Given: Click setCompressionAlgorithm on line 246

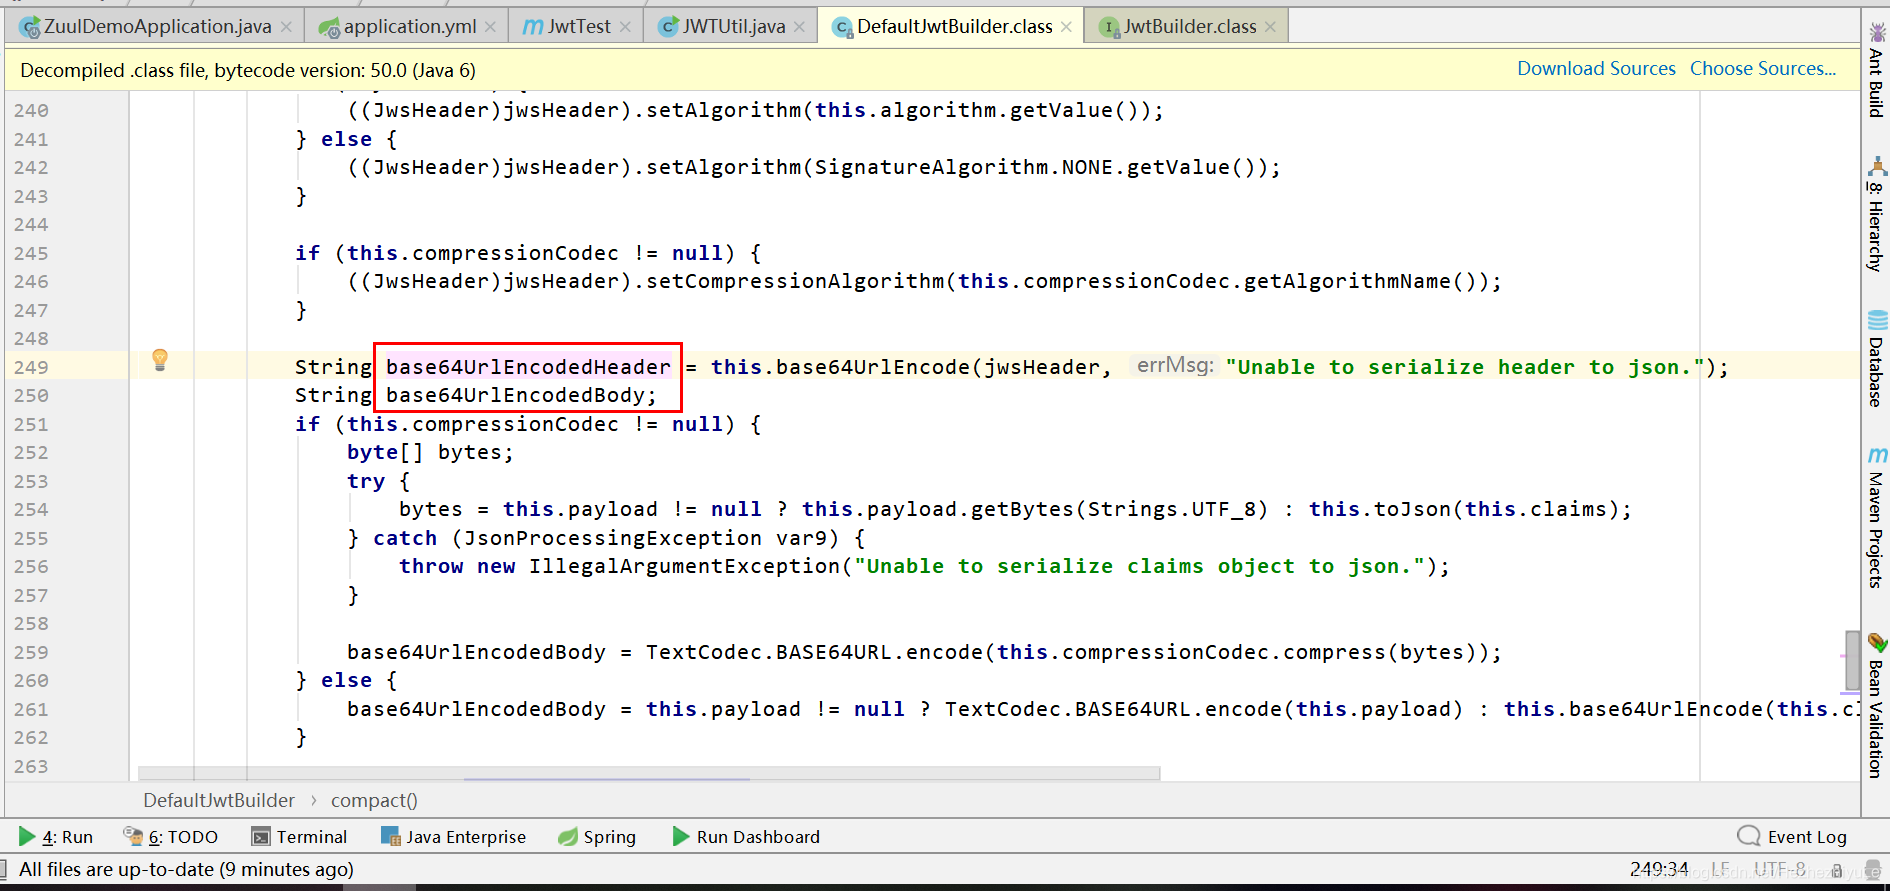Looking at the screenshot, I should [795, 281].
